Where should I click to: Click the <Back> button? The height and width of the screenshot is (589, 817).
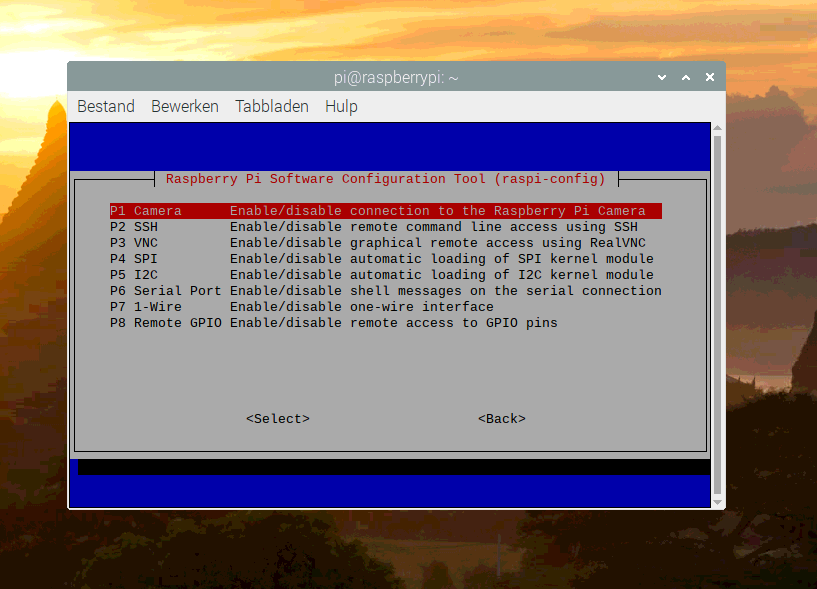pyautogui.click(x=502, y=419)
